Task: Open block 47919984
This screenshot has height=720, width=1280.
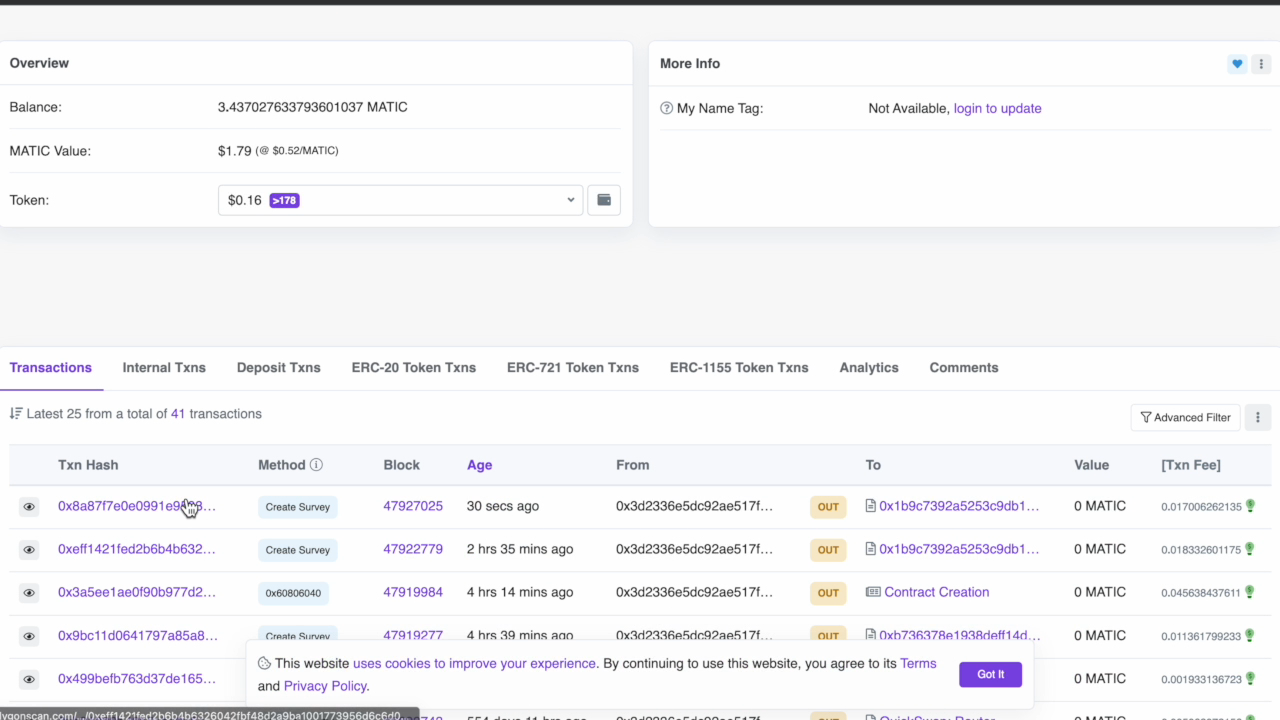Action: [x=413, y=592]
